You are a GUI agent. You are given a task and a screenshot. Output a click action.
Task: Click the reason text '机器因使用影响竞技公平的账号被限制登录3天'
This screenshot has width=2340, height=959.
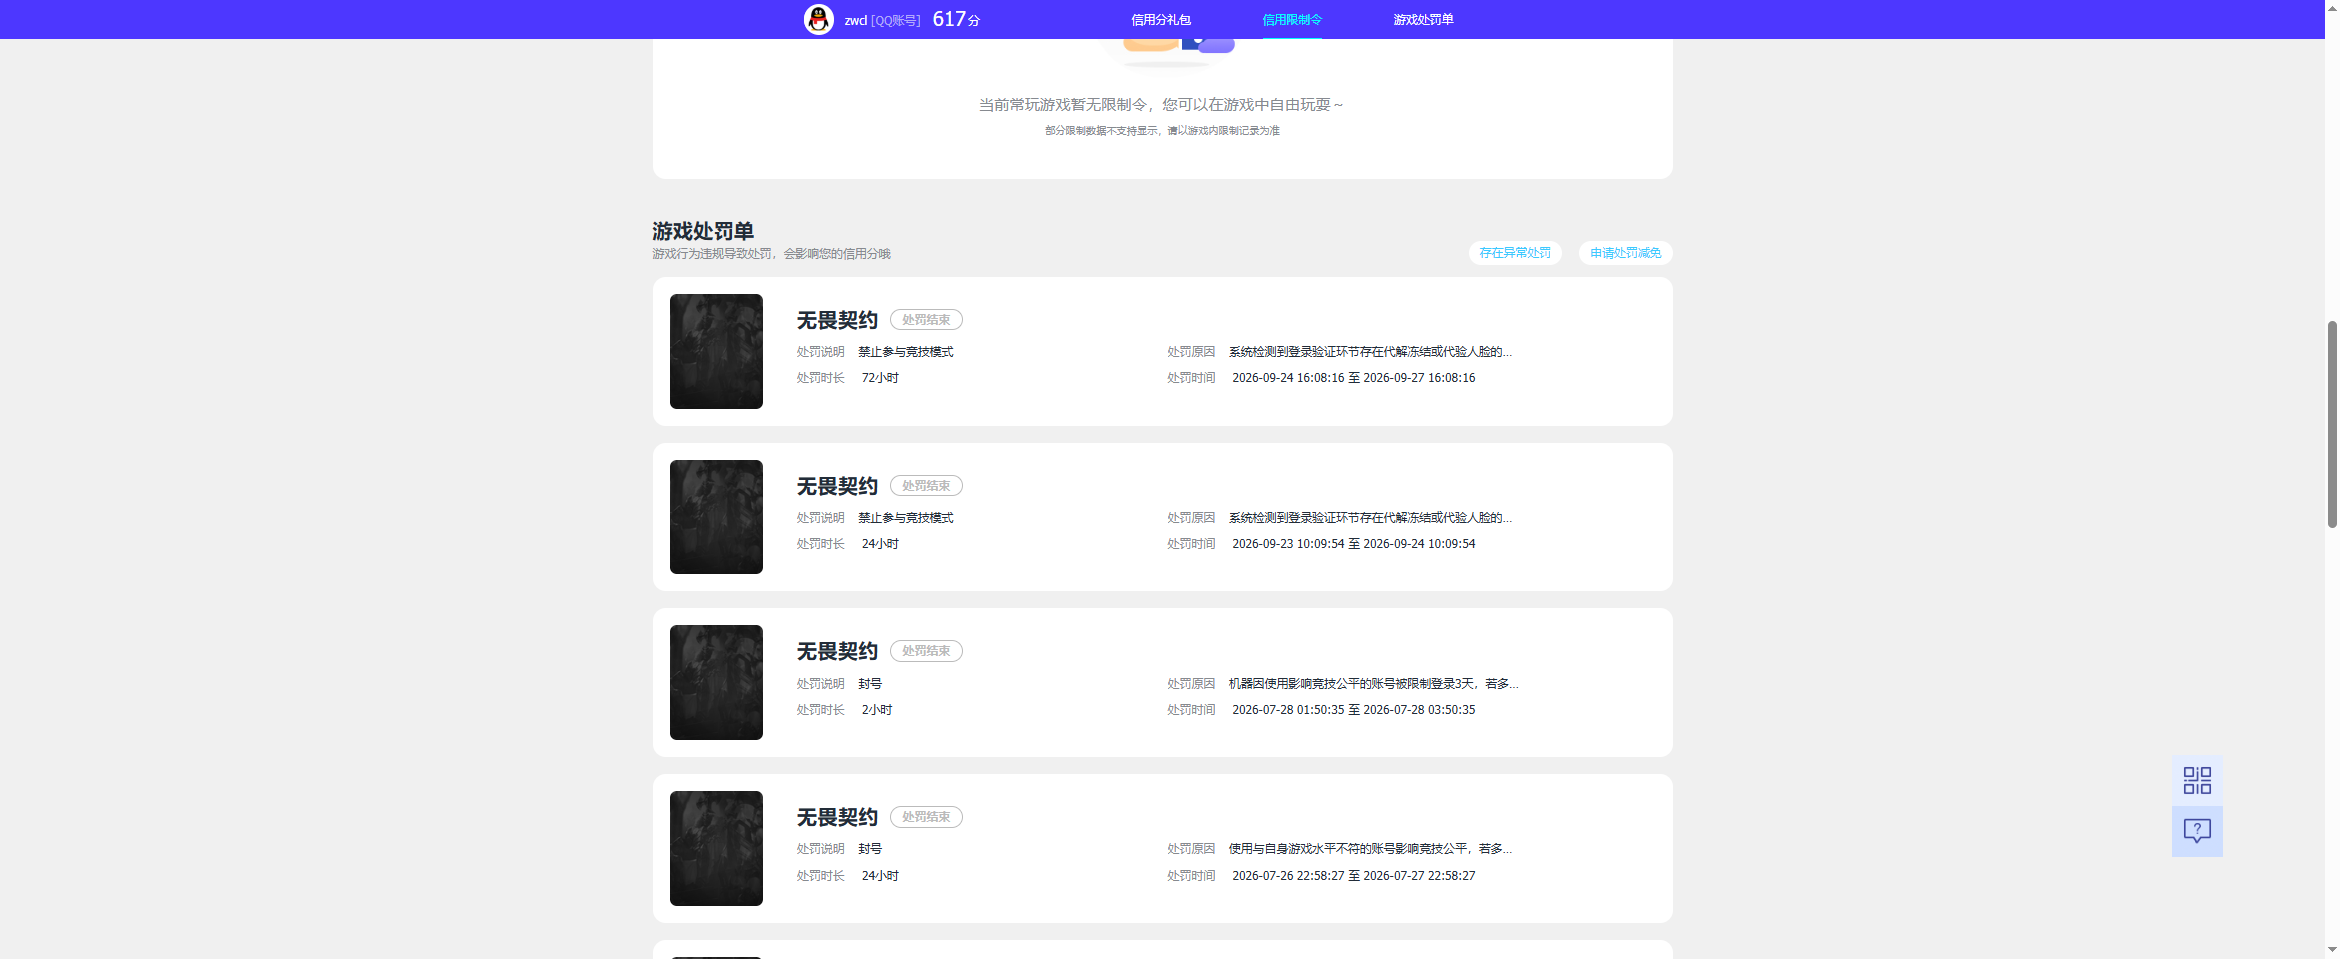1352,684
